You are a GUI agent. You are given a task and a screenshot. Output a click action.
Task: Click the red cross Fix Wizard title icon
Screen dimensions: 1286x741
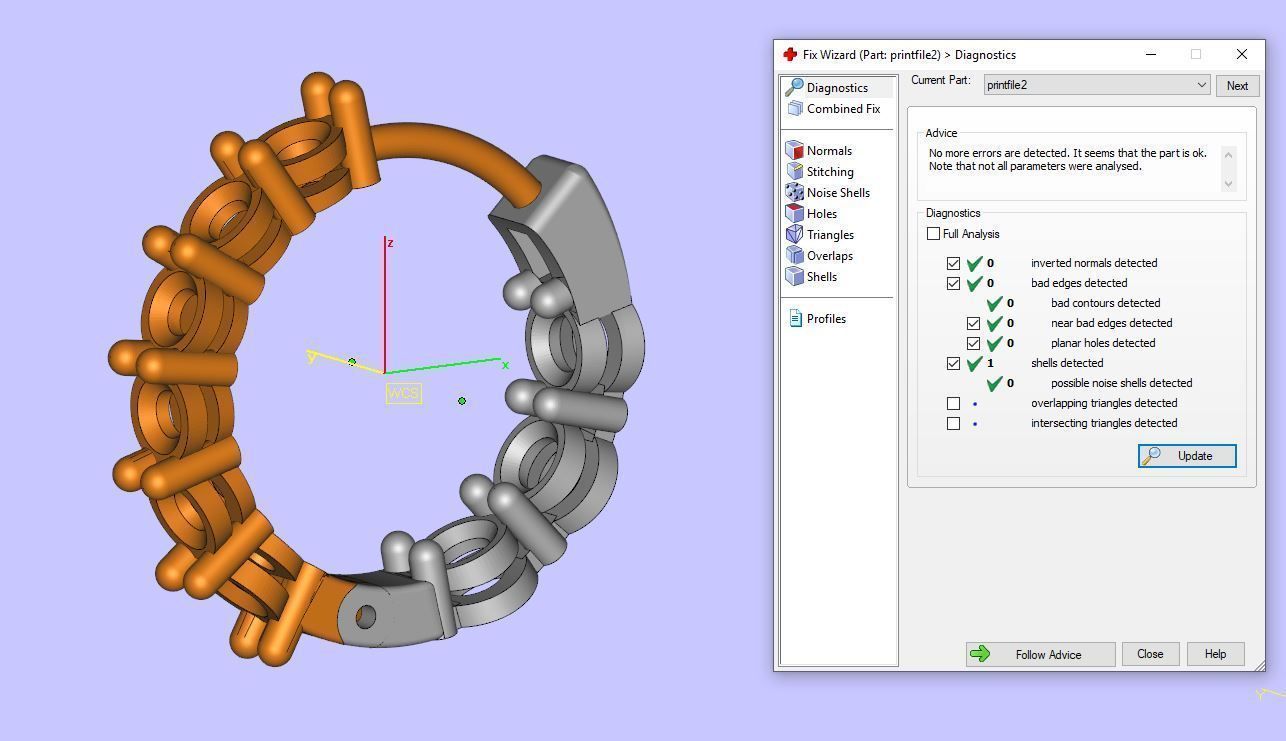790,54
